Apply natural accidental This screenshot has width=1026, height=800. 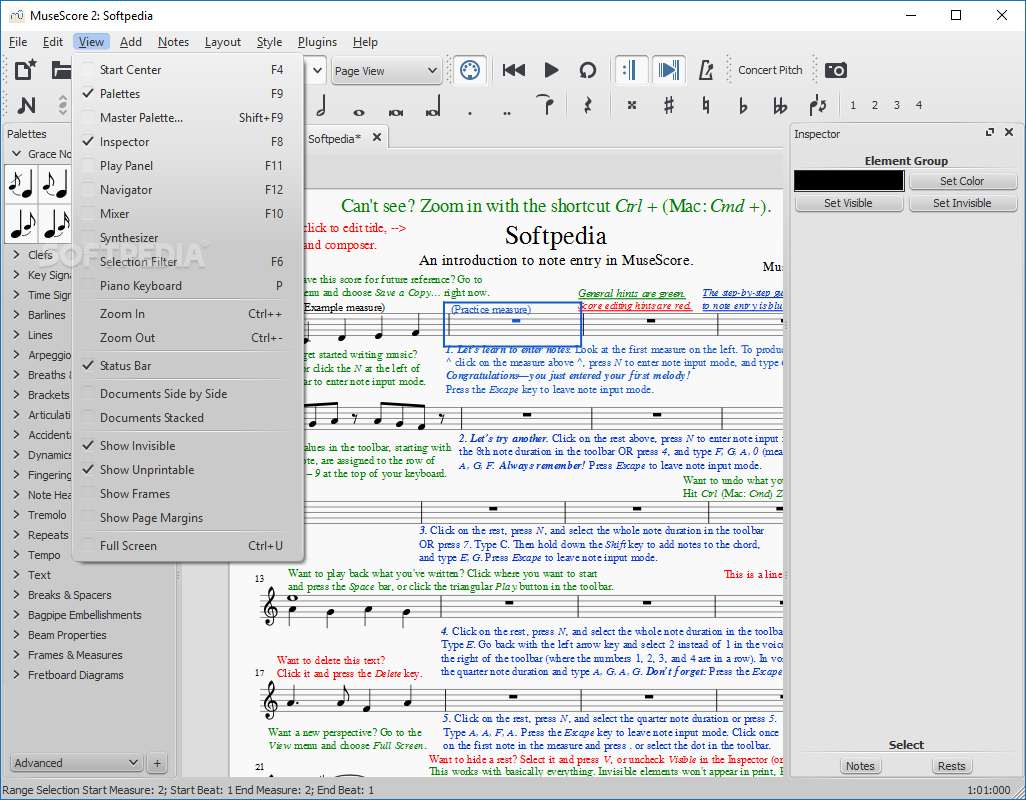click(x=705, y=105)
